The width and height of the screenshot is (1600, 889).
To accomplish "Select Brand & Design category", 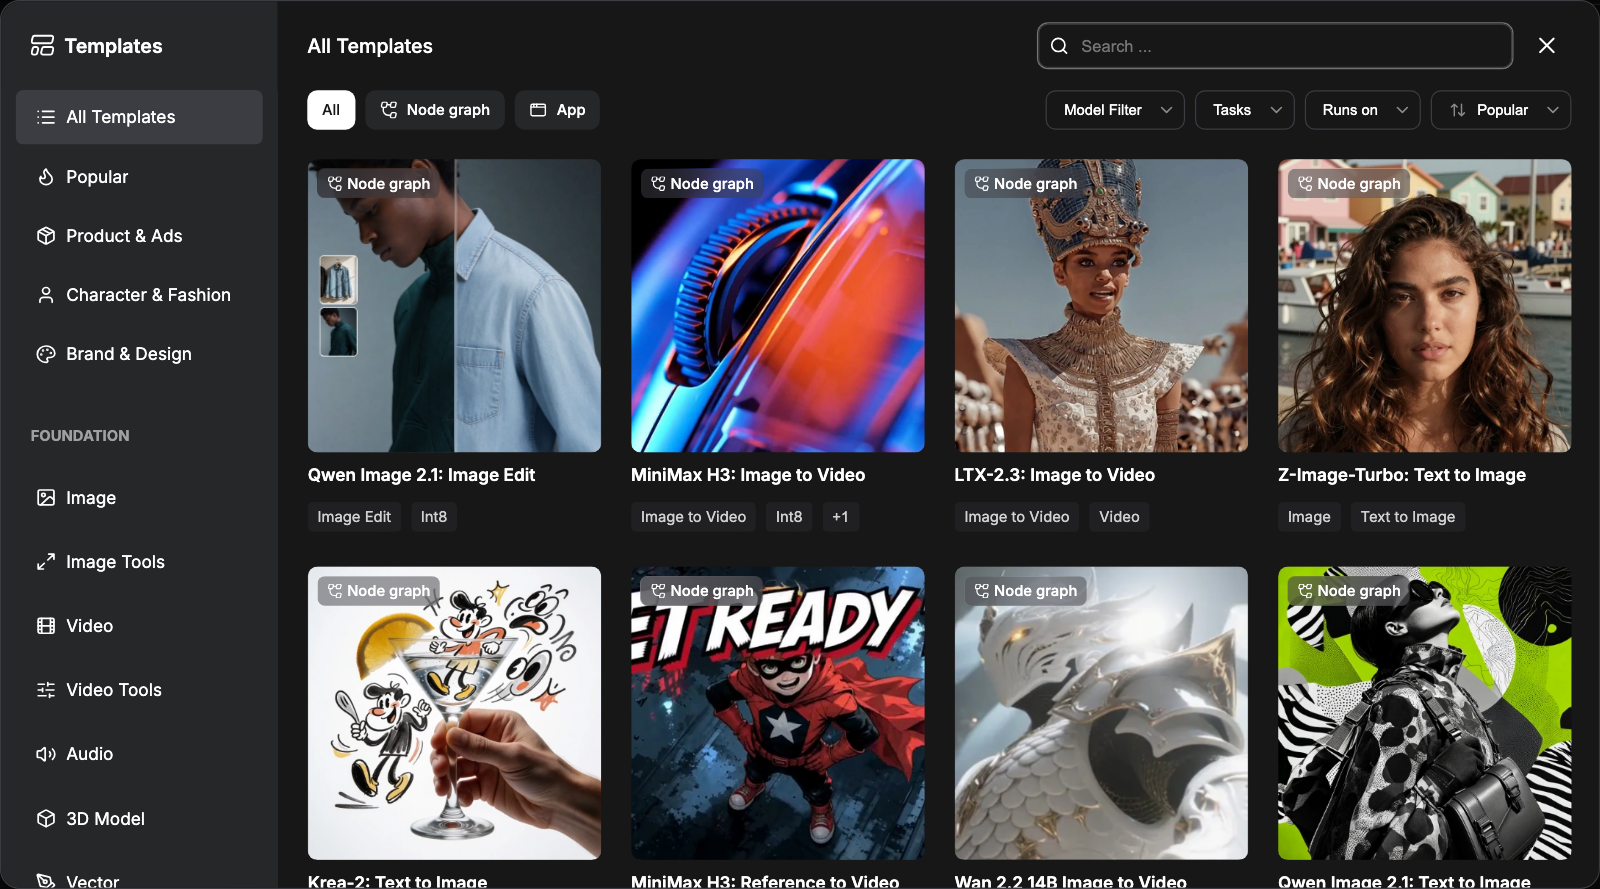I will (x=139, y=354).
